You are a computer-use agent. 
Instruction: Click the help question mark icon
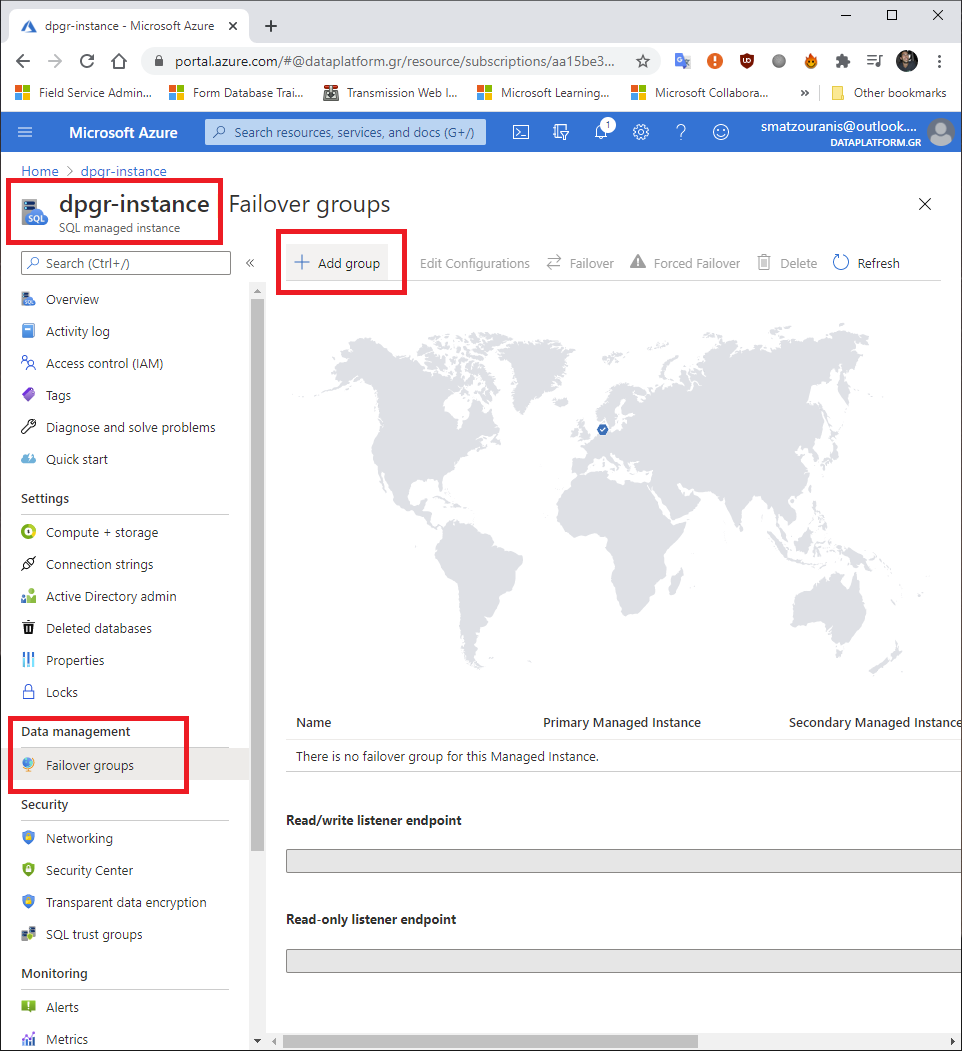[681, 132]
